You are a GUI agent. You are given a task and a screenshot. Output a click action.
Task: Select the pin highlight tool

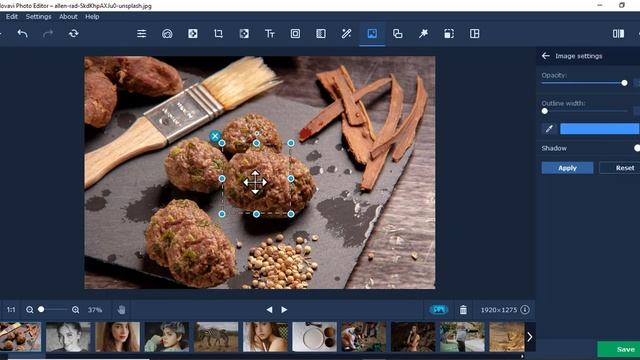(x=423, y=33)
